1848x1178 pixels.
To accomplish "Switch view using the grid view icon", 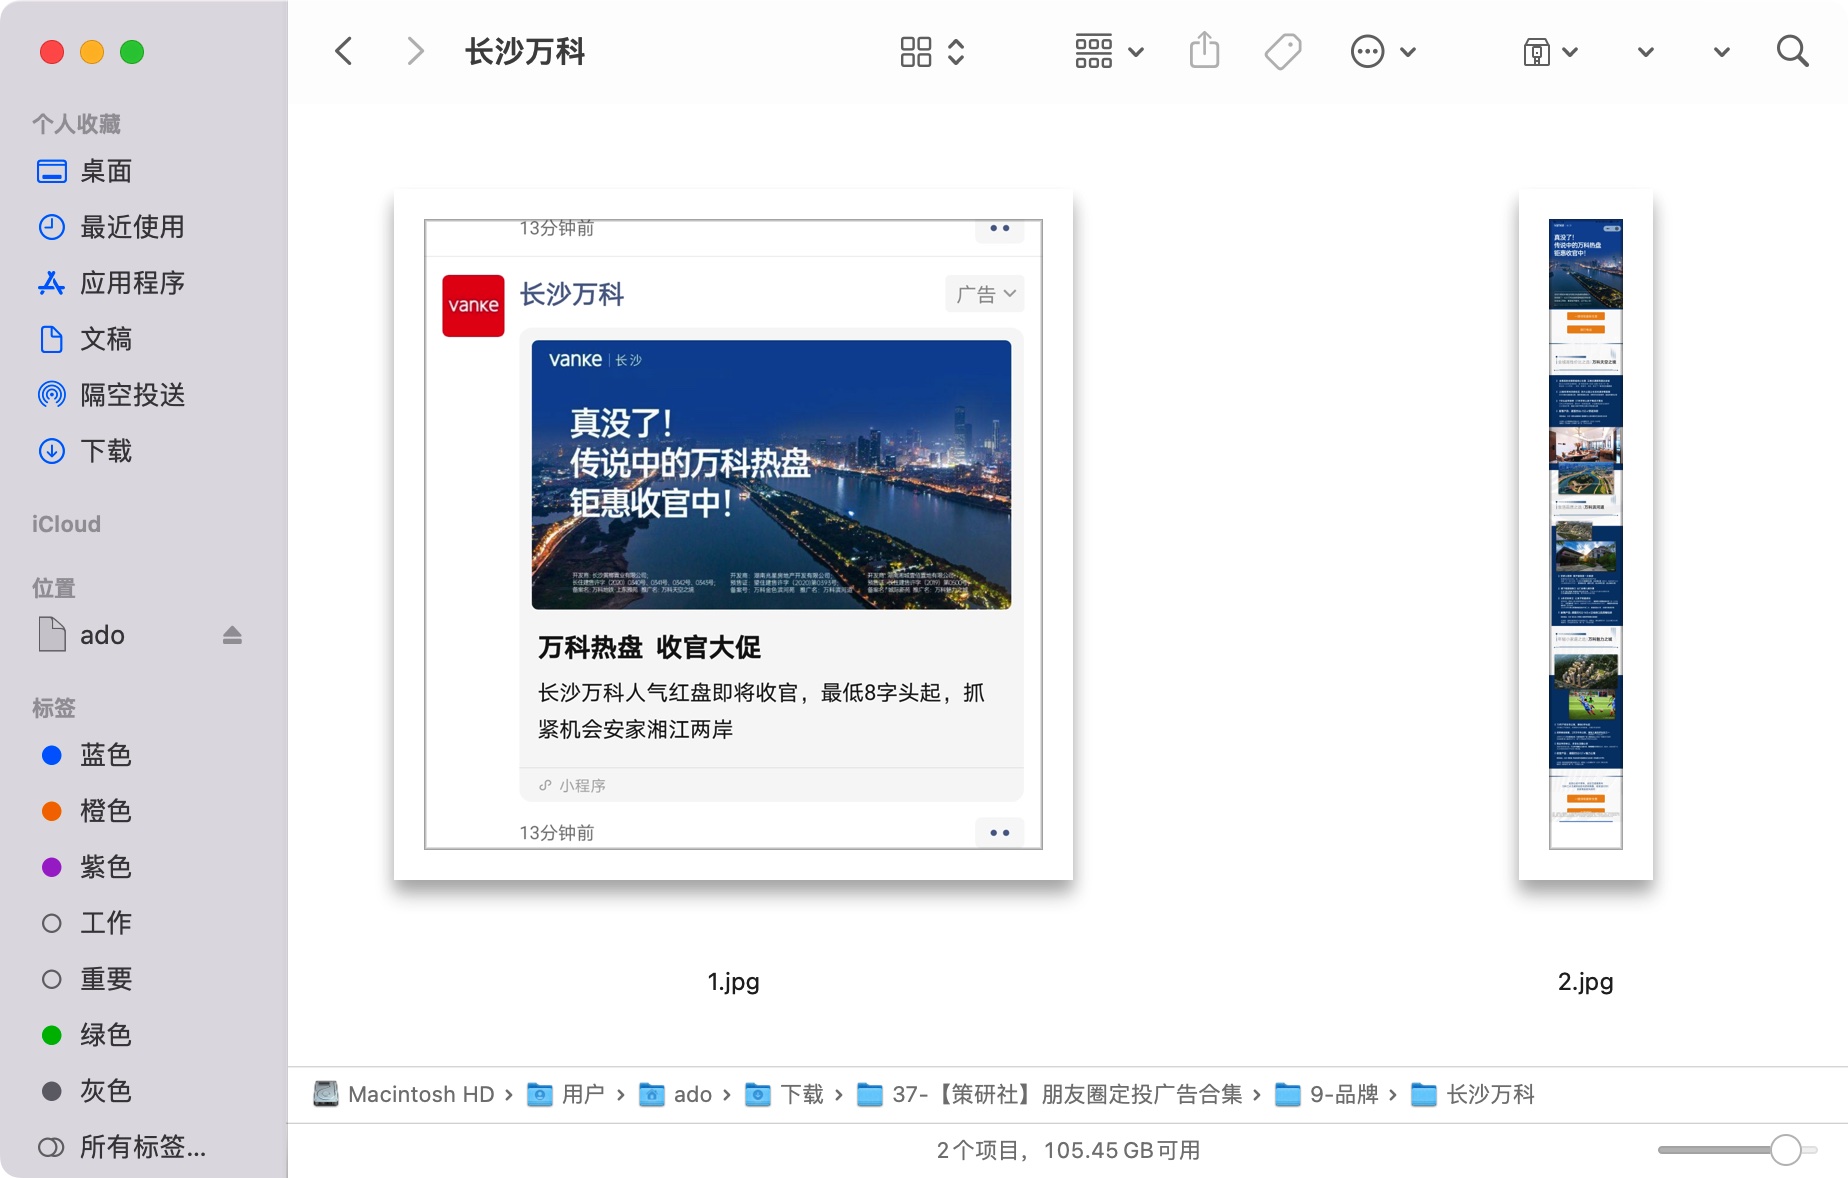I will click(x=914, y=51).
